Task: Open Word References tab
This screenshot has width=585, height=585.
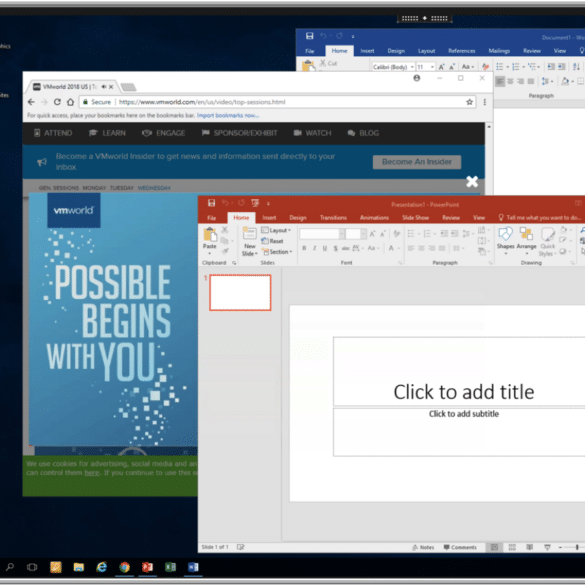Action: pos(462,51)
